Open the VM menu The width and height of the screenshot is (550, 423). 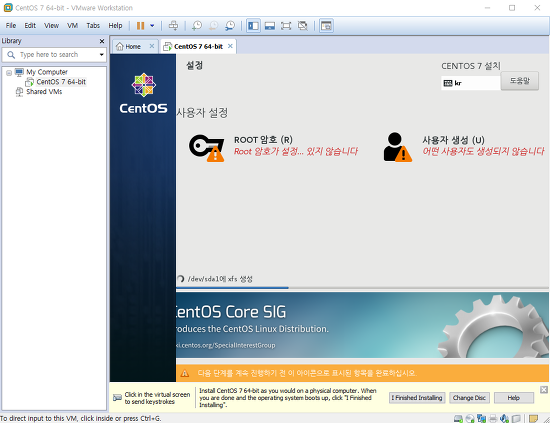point(72,26)
